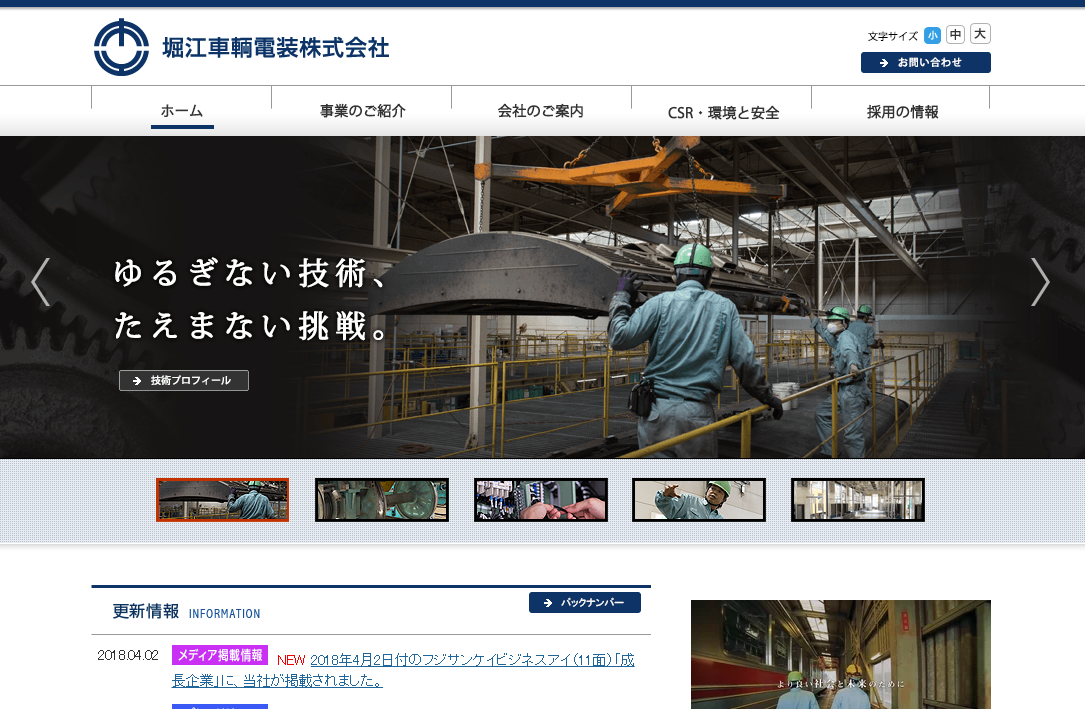This screenshot has width=1085, height=709.
Task: Open the ホーム navigation tab
Action: click(182, 111)
